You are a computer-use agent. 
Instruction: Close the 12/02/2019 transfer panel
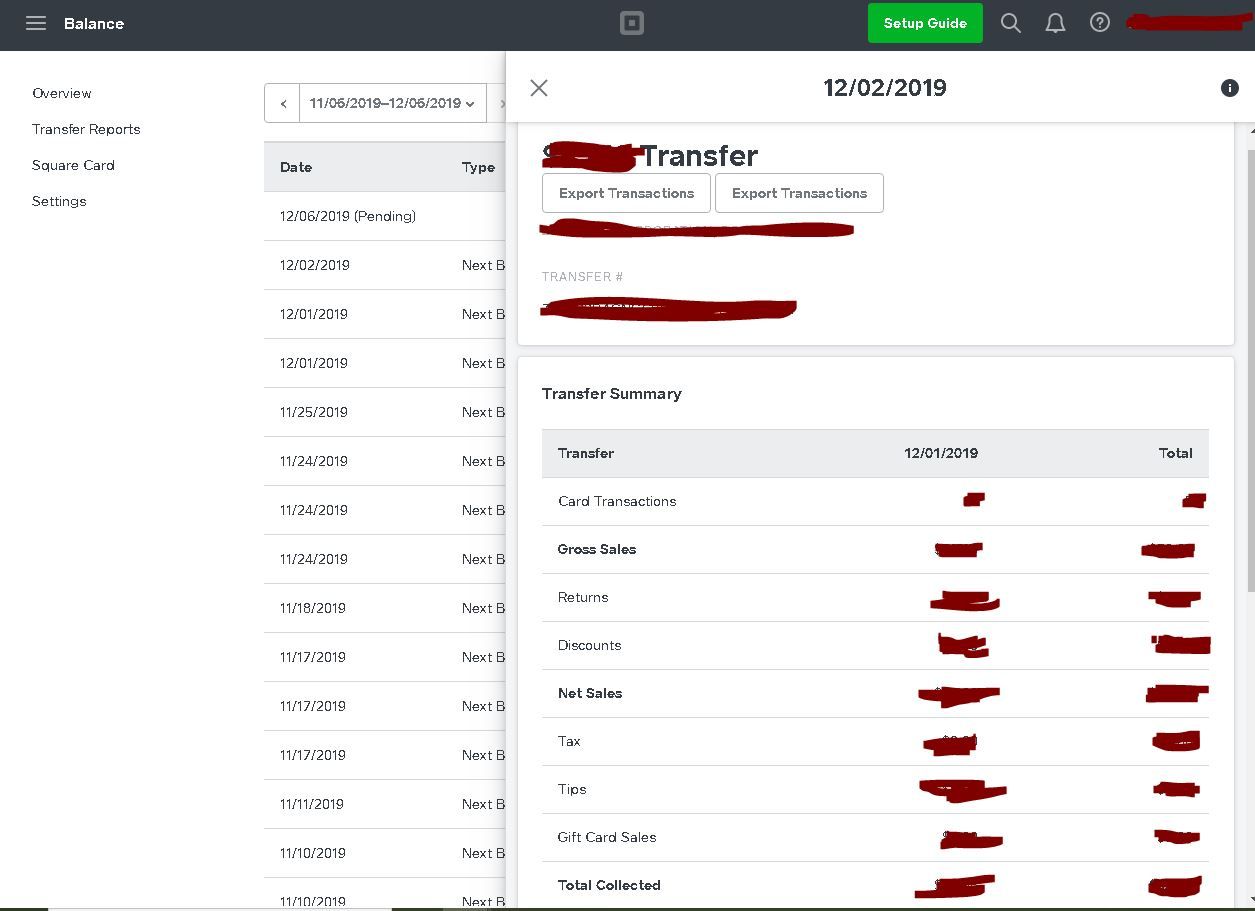click(x=539, y=88)
